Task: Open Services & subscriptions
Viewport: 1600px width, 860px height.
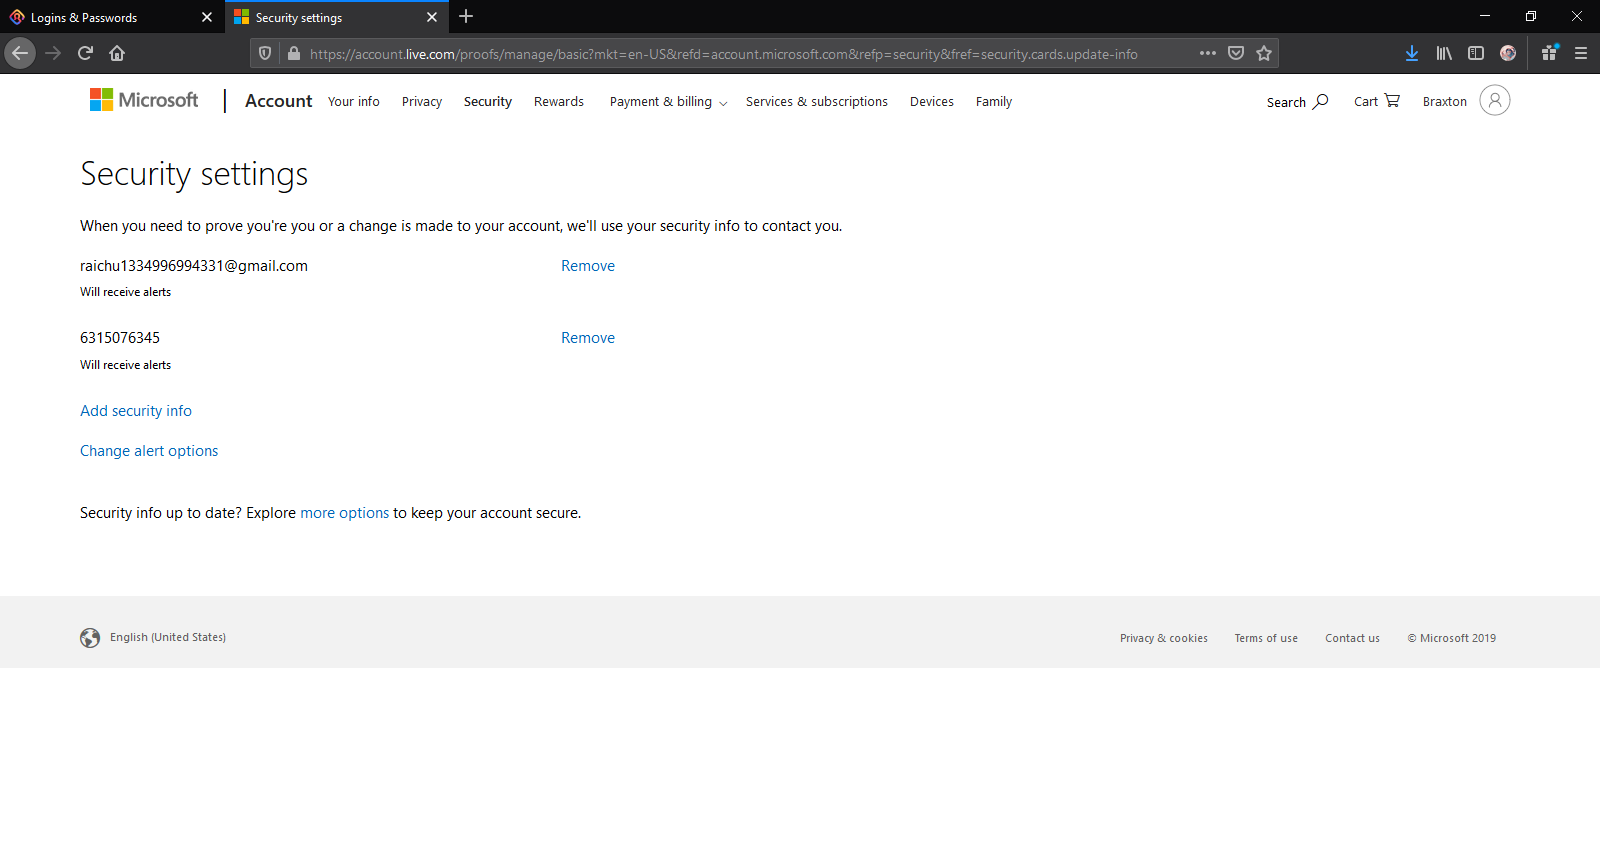Action: tap(817, 102)
